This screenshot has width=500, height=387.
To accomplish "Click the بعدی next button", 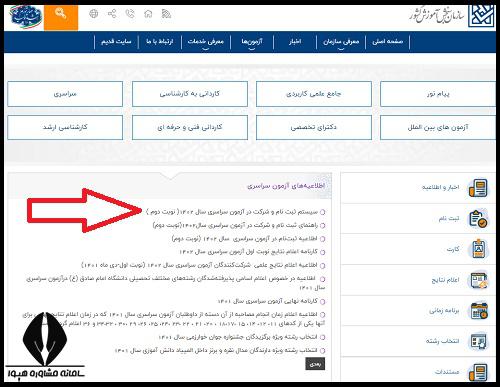I will click(315, 364).
